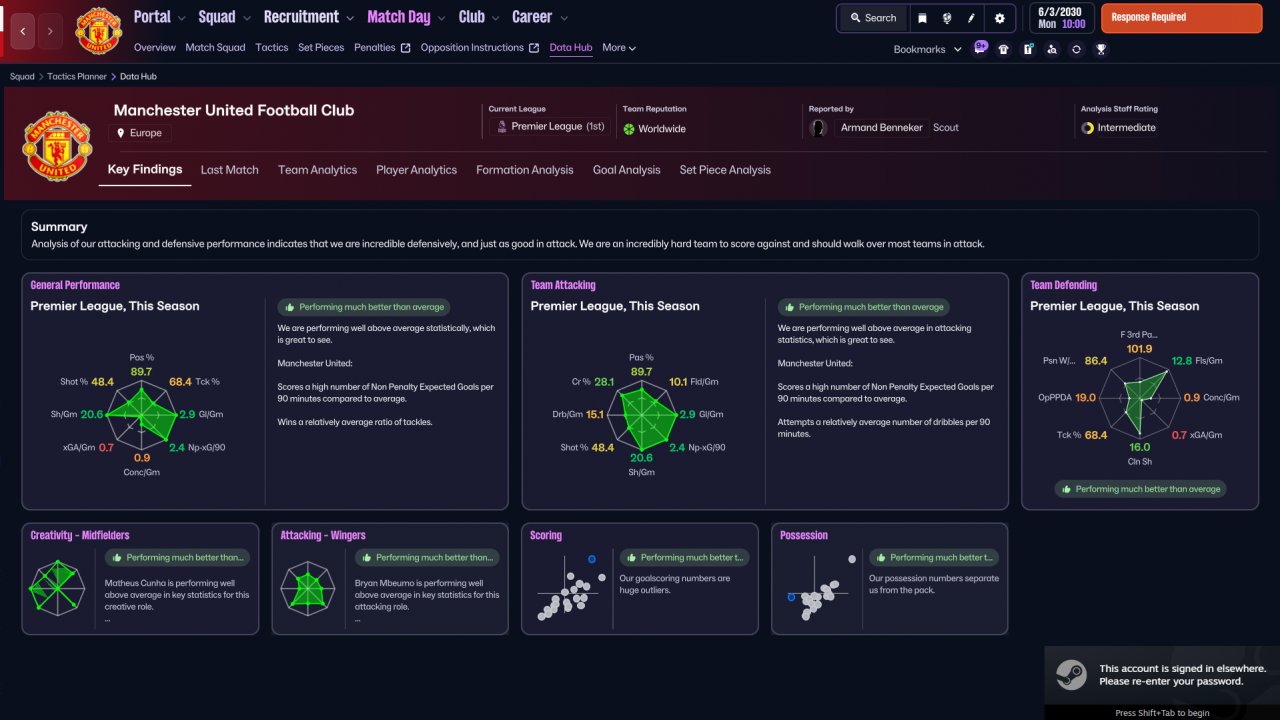This screenshot has height=720, width=1280.
Task: Open the settings gear icon
Action: pyautogui.click(x=999, y=18)
